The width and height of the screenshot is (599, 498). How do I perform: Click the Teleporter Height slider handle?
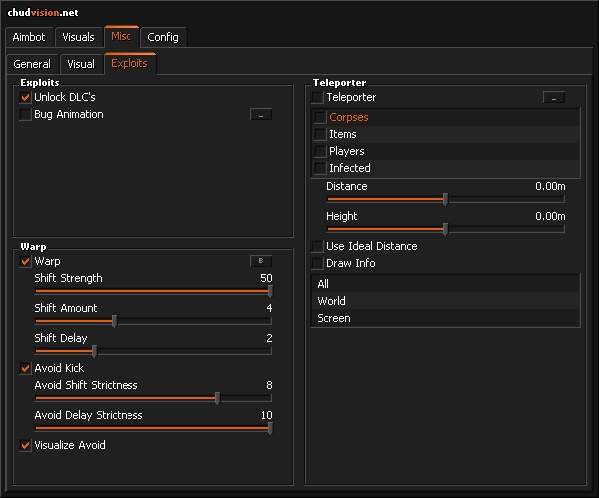[x=445, y=229]
